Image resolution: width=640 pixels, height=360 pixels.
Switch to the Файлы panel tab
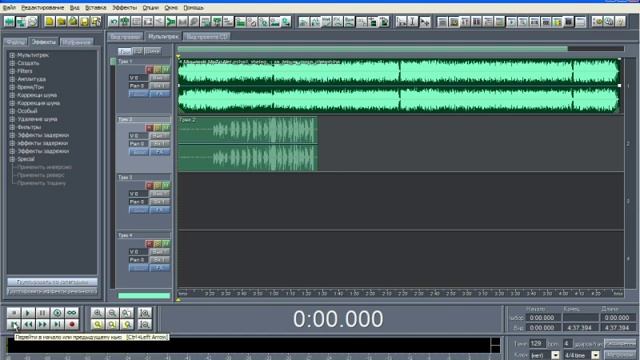point(16,42)
